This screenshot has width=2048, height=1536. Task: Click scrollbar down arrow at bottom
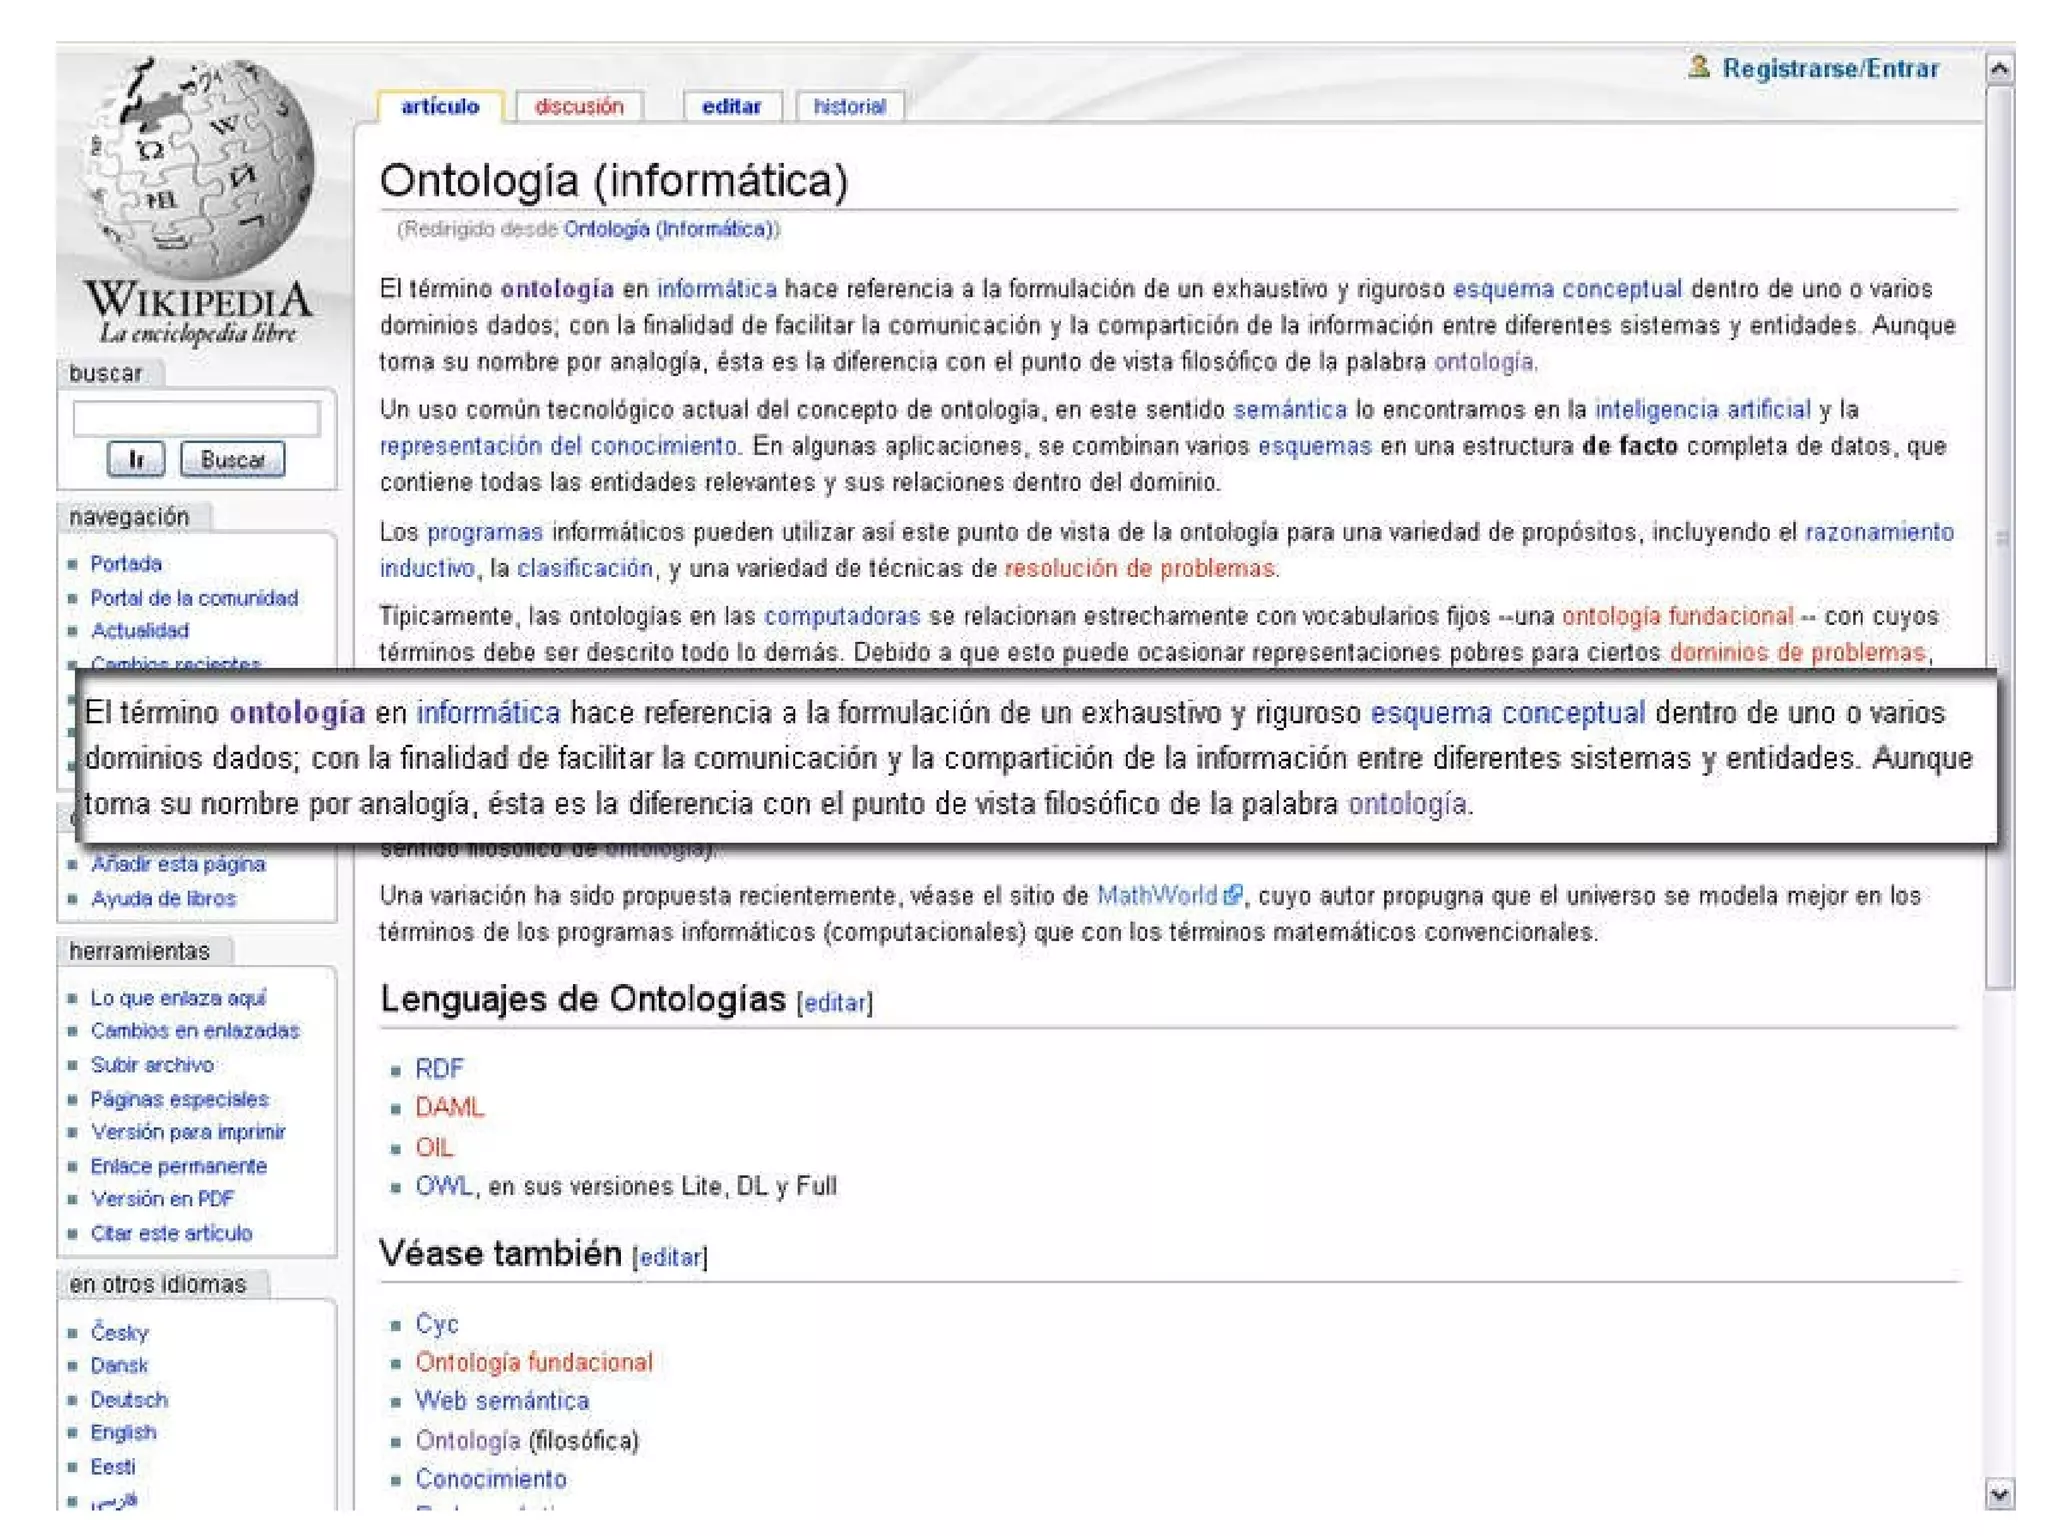tap(1998, 1494)
